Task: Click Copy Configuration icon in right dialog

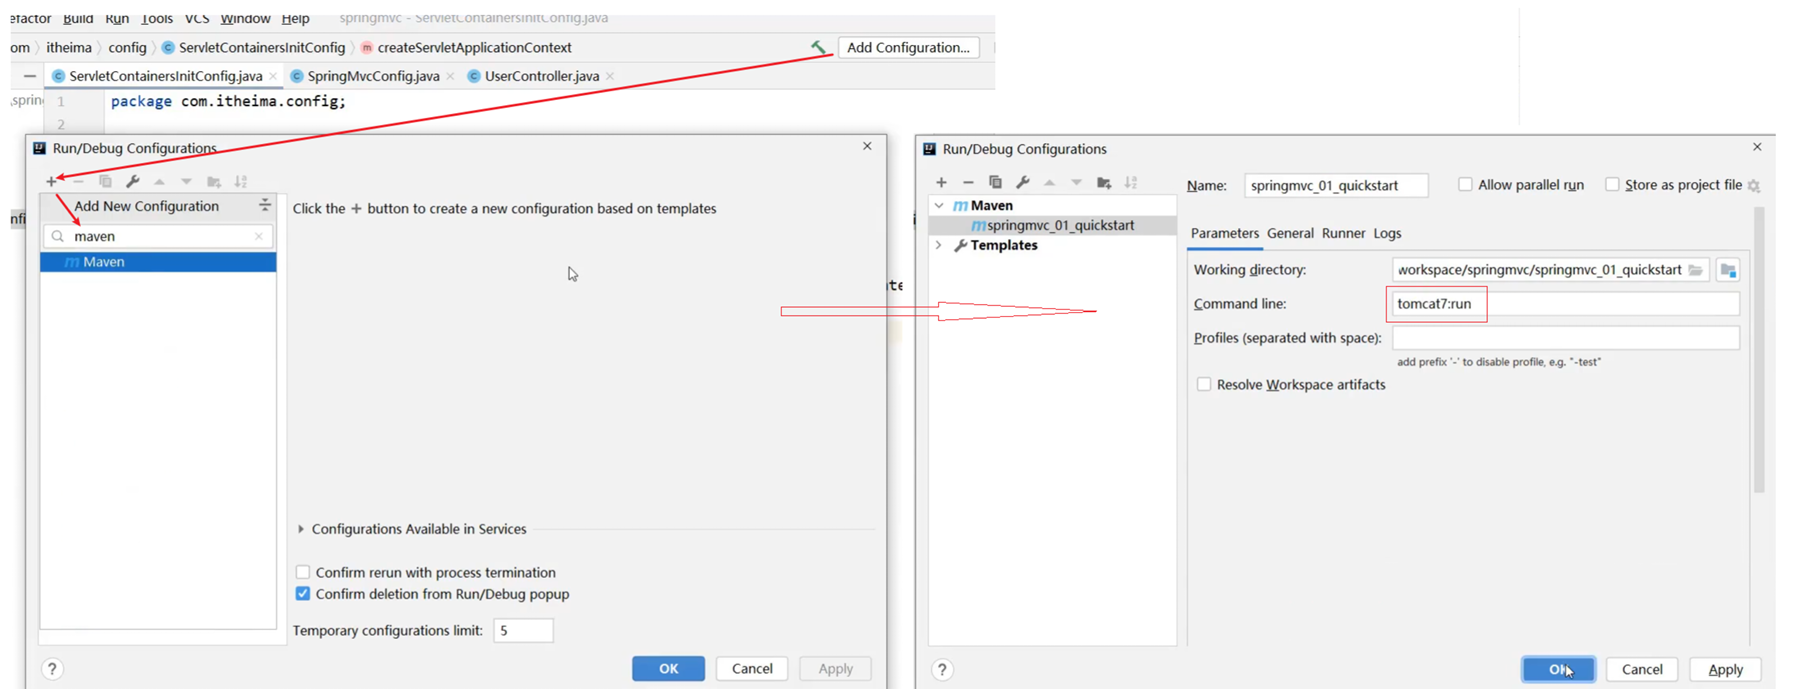Action: pos(995,182)
